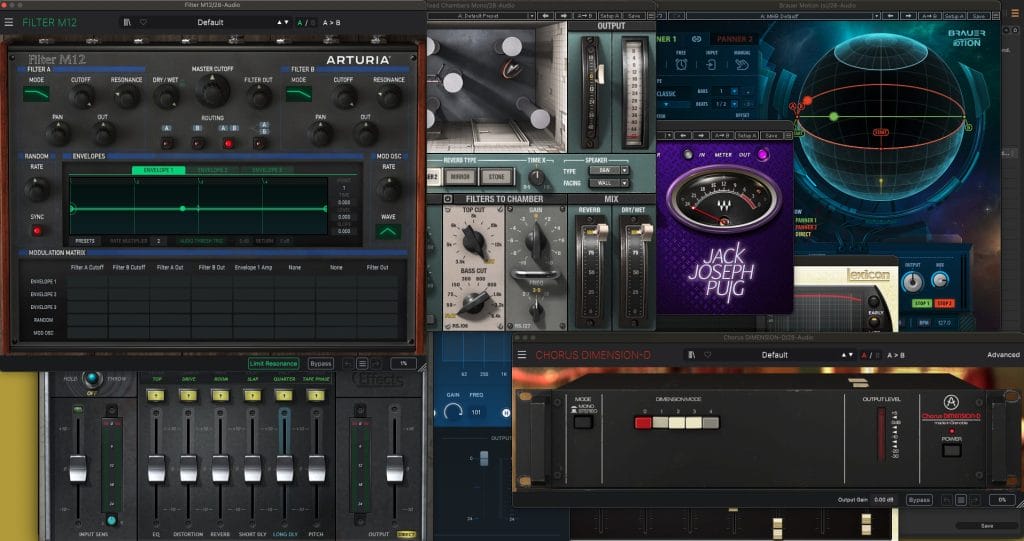The height and width of the screenshot is (541, 1024).
Task: Switch to Panner 2 tab in Brauer Motion
Action: tap(735, 39)
